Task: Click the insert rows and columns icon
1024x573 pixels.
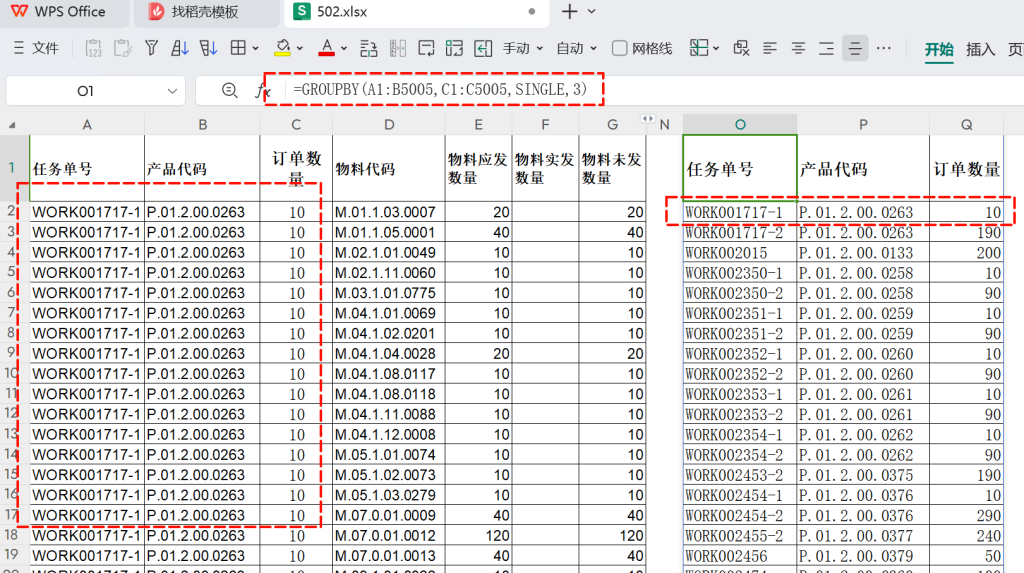Action: coord(369,48)
